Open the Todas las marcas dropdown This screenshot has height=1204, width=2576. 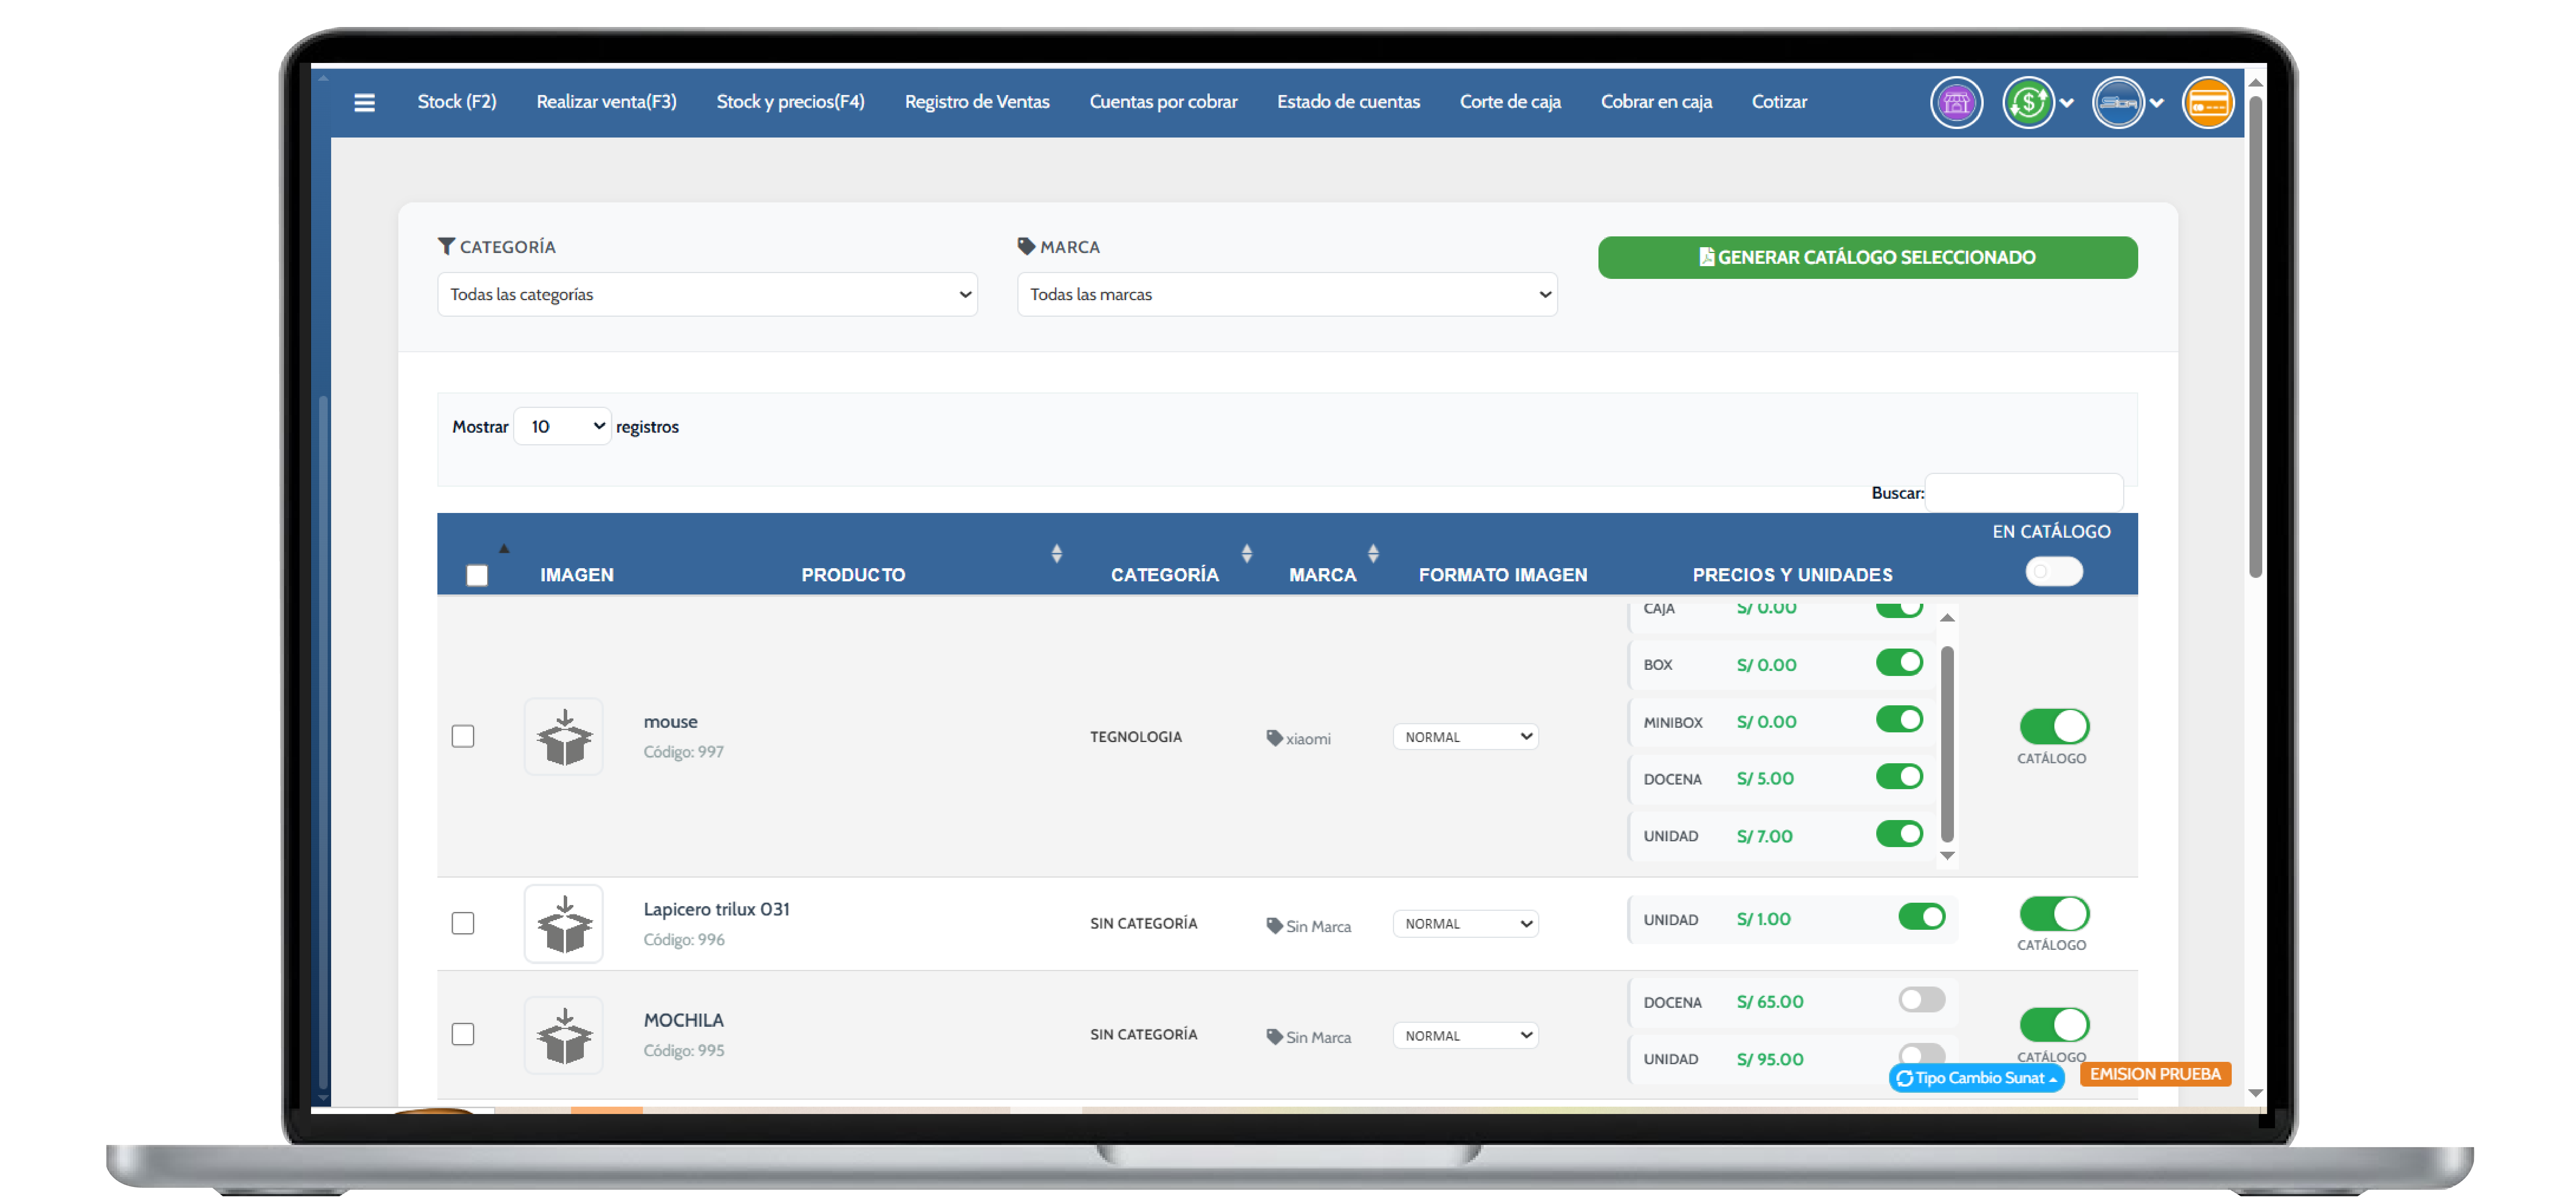pos(1287,295)
